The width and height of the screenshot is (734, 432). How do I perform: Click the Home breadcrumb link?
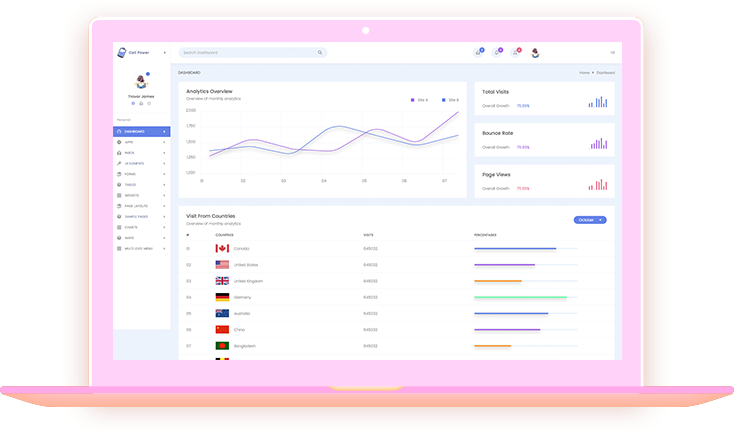click(x=584, y=73)
